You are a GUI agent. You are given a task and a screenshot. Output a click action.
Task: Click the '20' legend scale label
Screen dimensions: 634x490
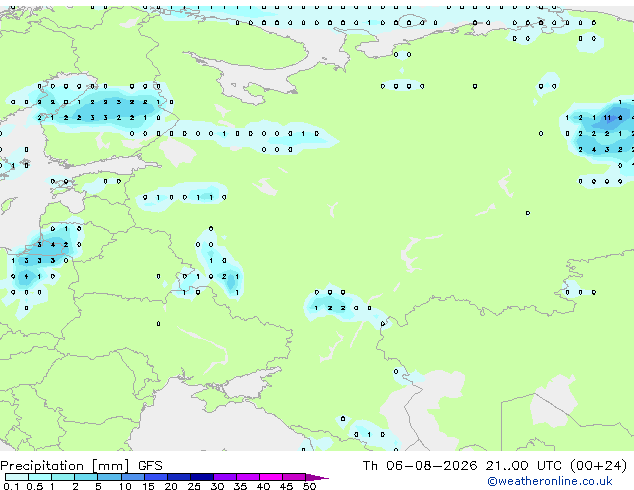pyautogui.click(x=171, y=486)
